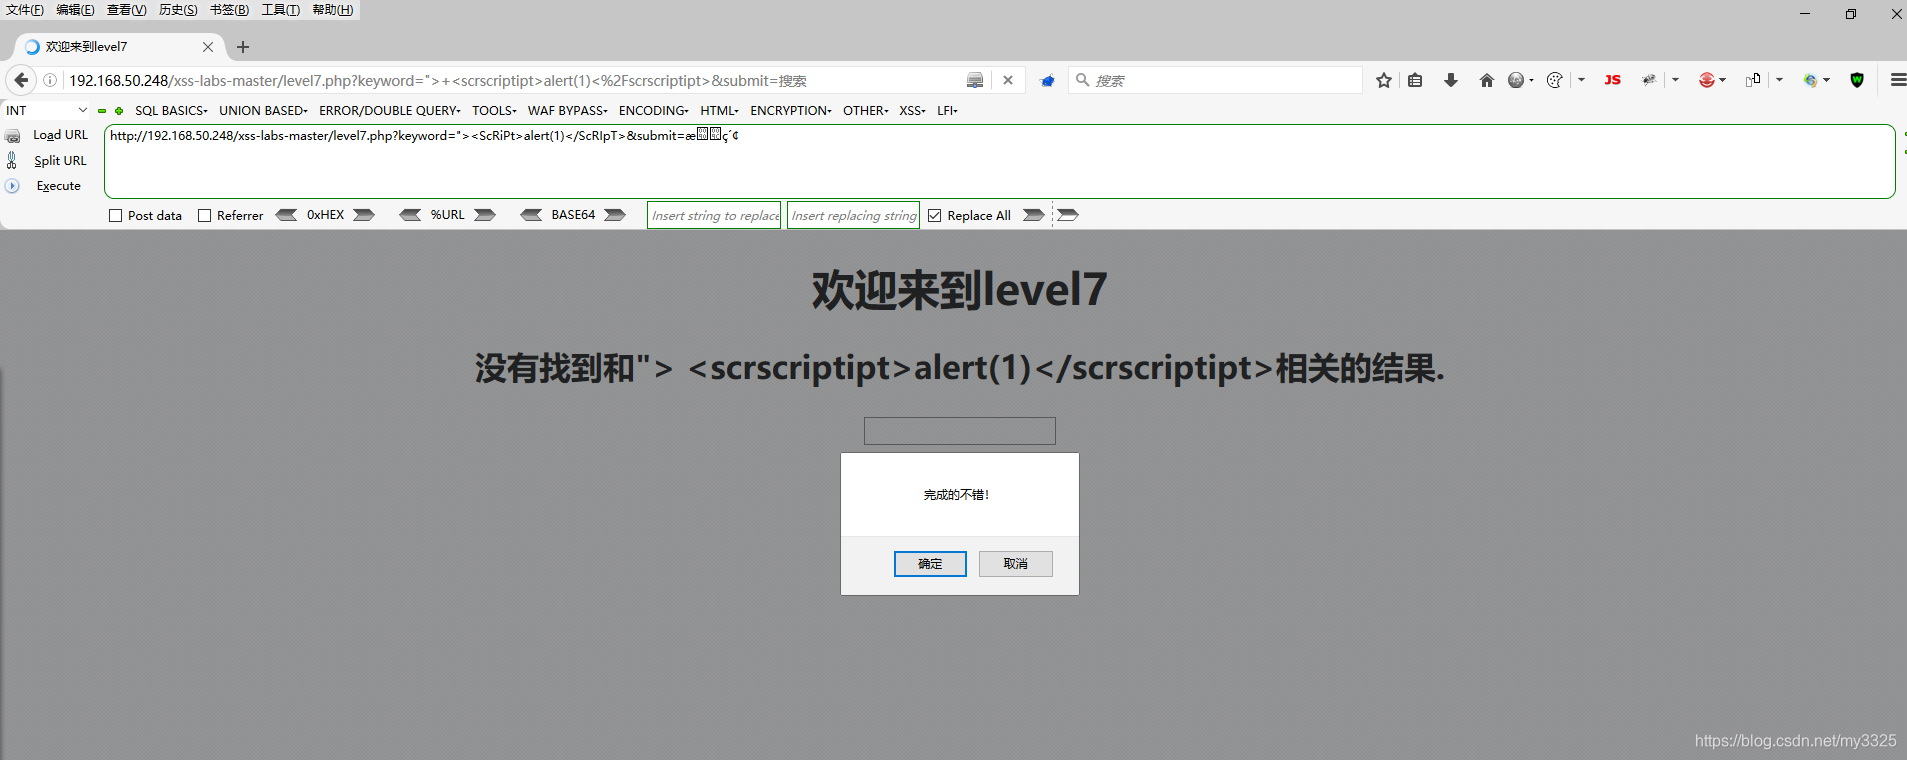Open the 查看(V) menu
Viewport: 1907px width, 760px height.
pyautogui.click(x=127, y=10)
